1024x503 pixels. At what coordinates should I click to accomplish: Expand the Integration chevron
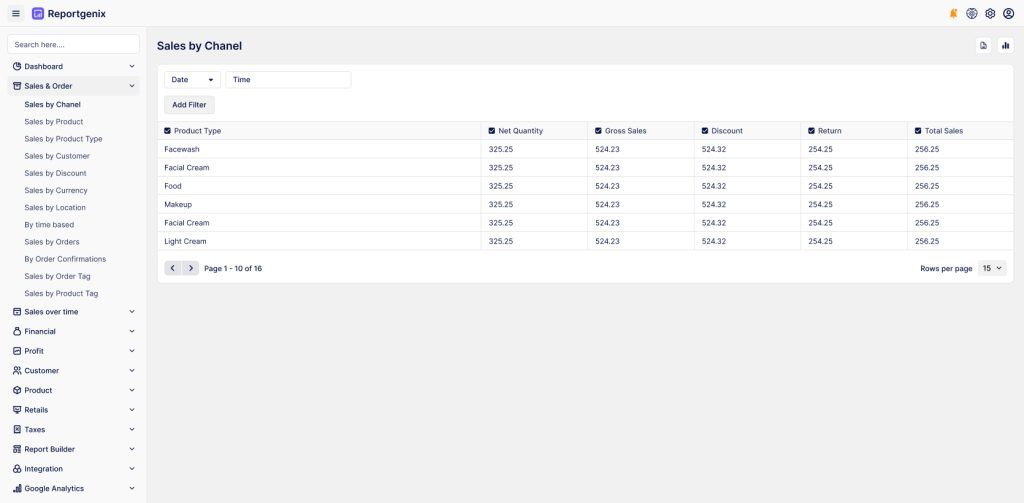[132, 468]
